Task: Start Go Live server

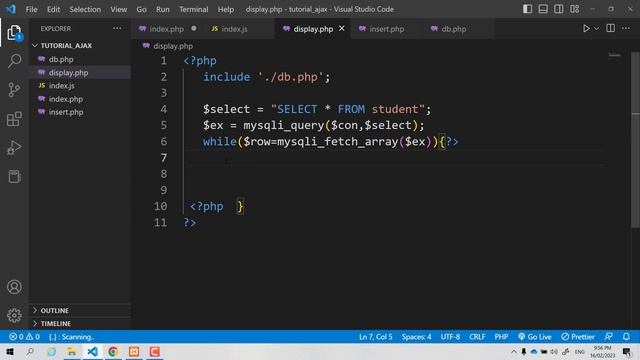Action: [535, 337]
